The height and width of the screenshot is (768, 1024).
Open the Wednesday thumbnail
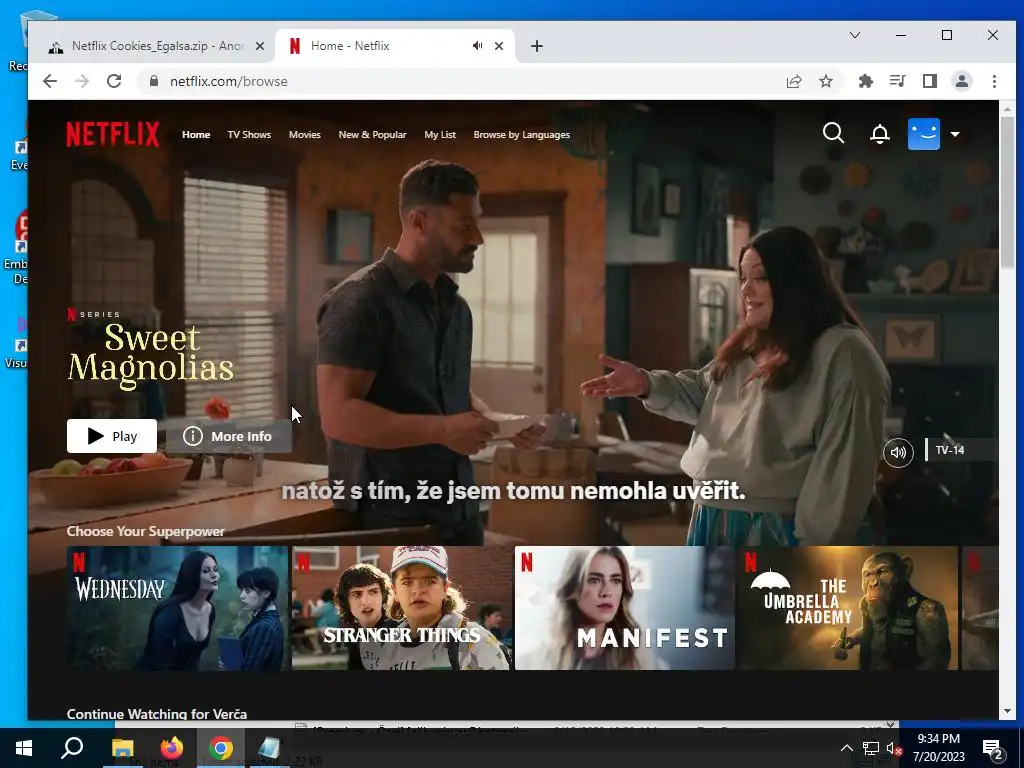[x=177, y=608]
